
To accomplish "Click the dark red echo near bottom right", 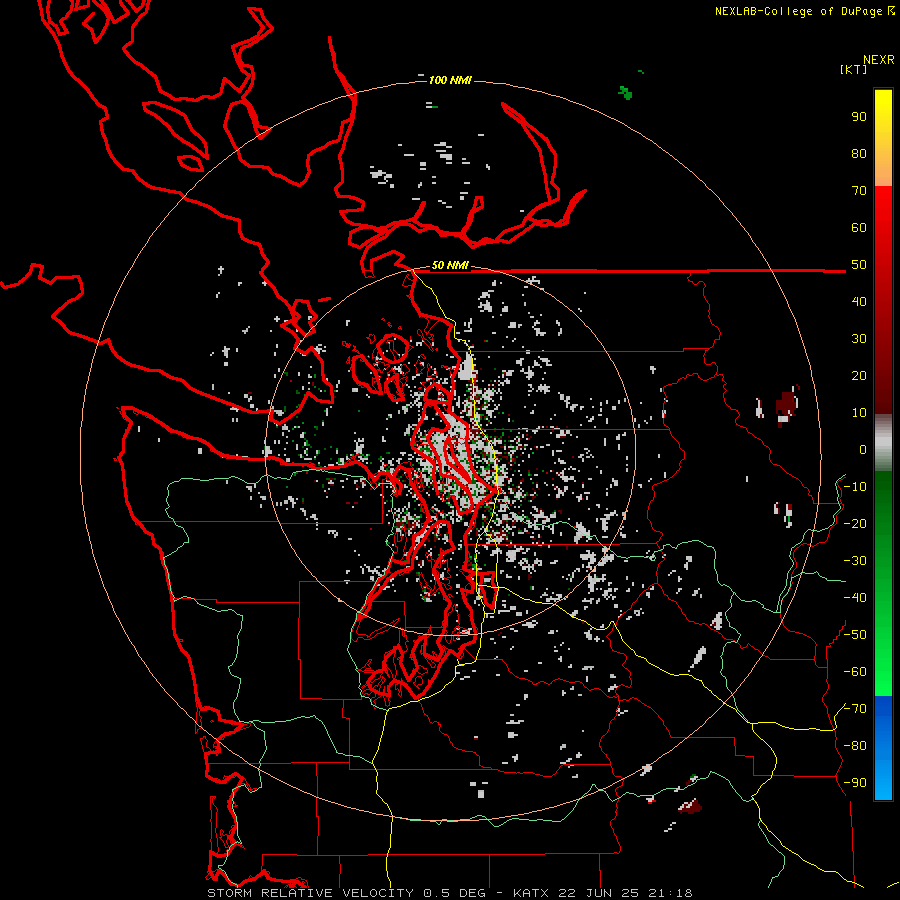I will pyautogui.click(x=690, y=806).
